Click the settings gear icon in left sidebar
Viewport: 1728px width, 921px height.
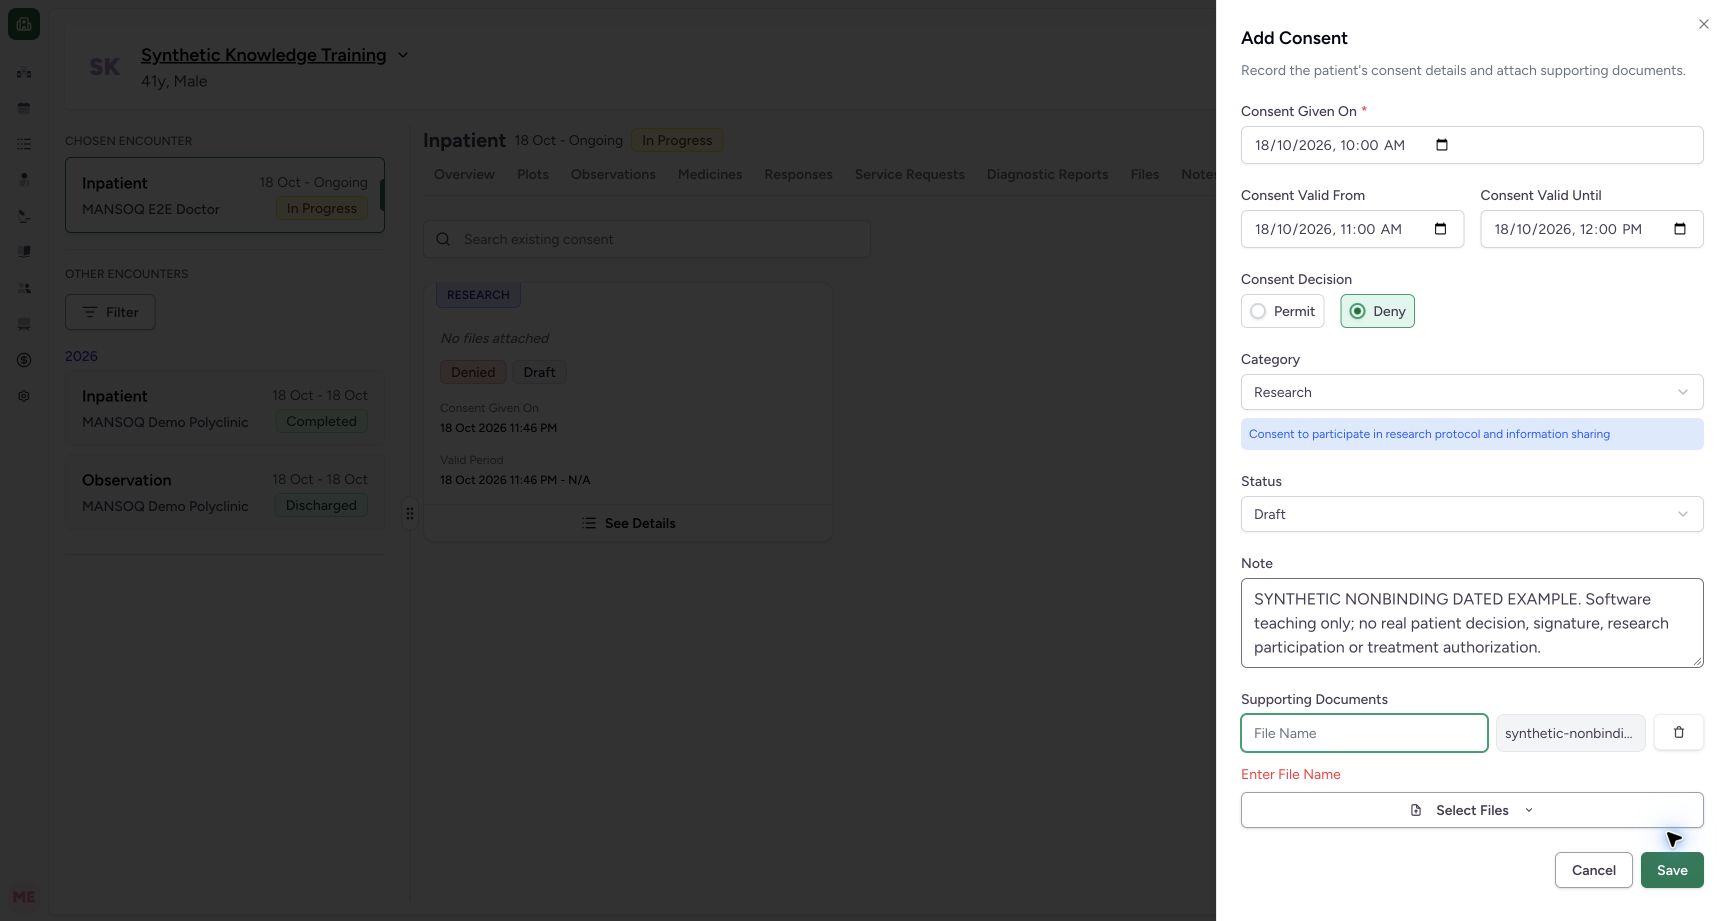(24, 396)
